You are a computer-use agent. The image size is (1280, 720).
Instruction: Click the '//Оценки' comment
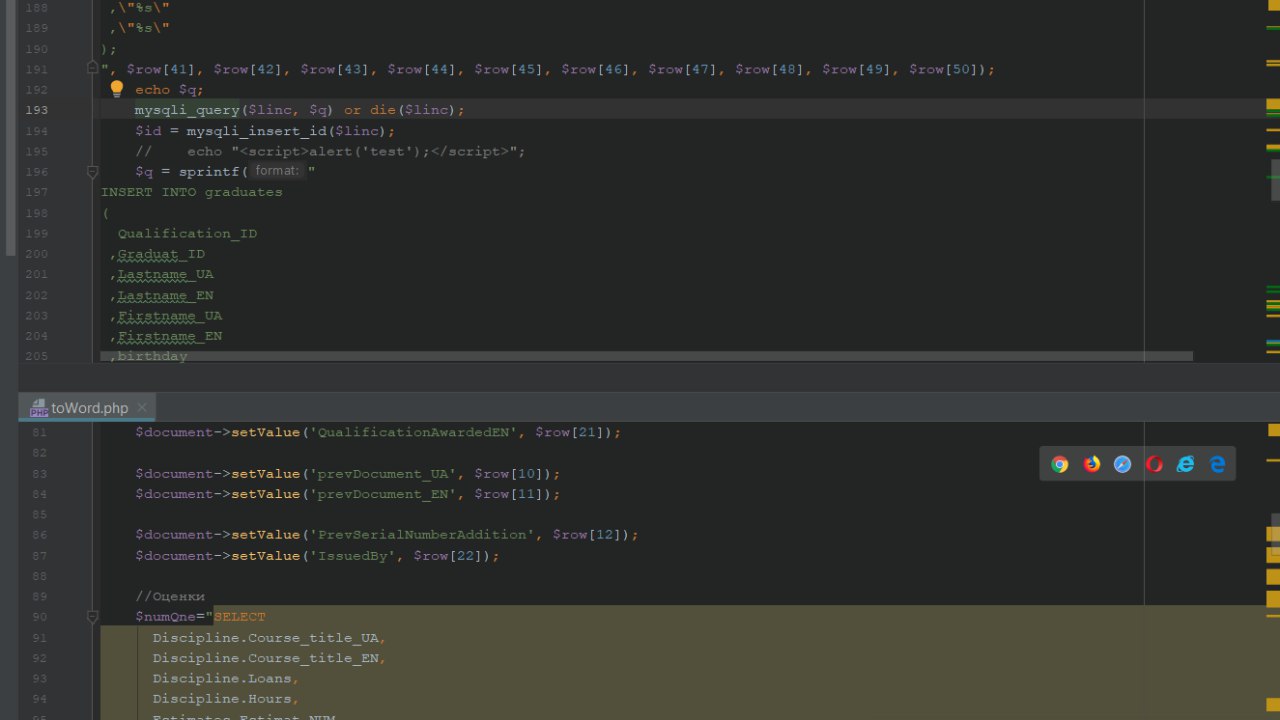tap(170, 597)
